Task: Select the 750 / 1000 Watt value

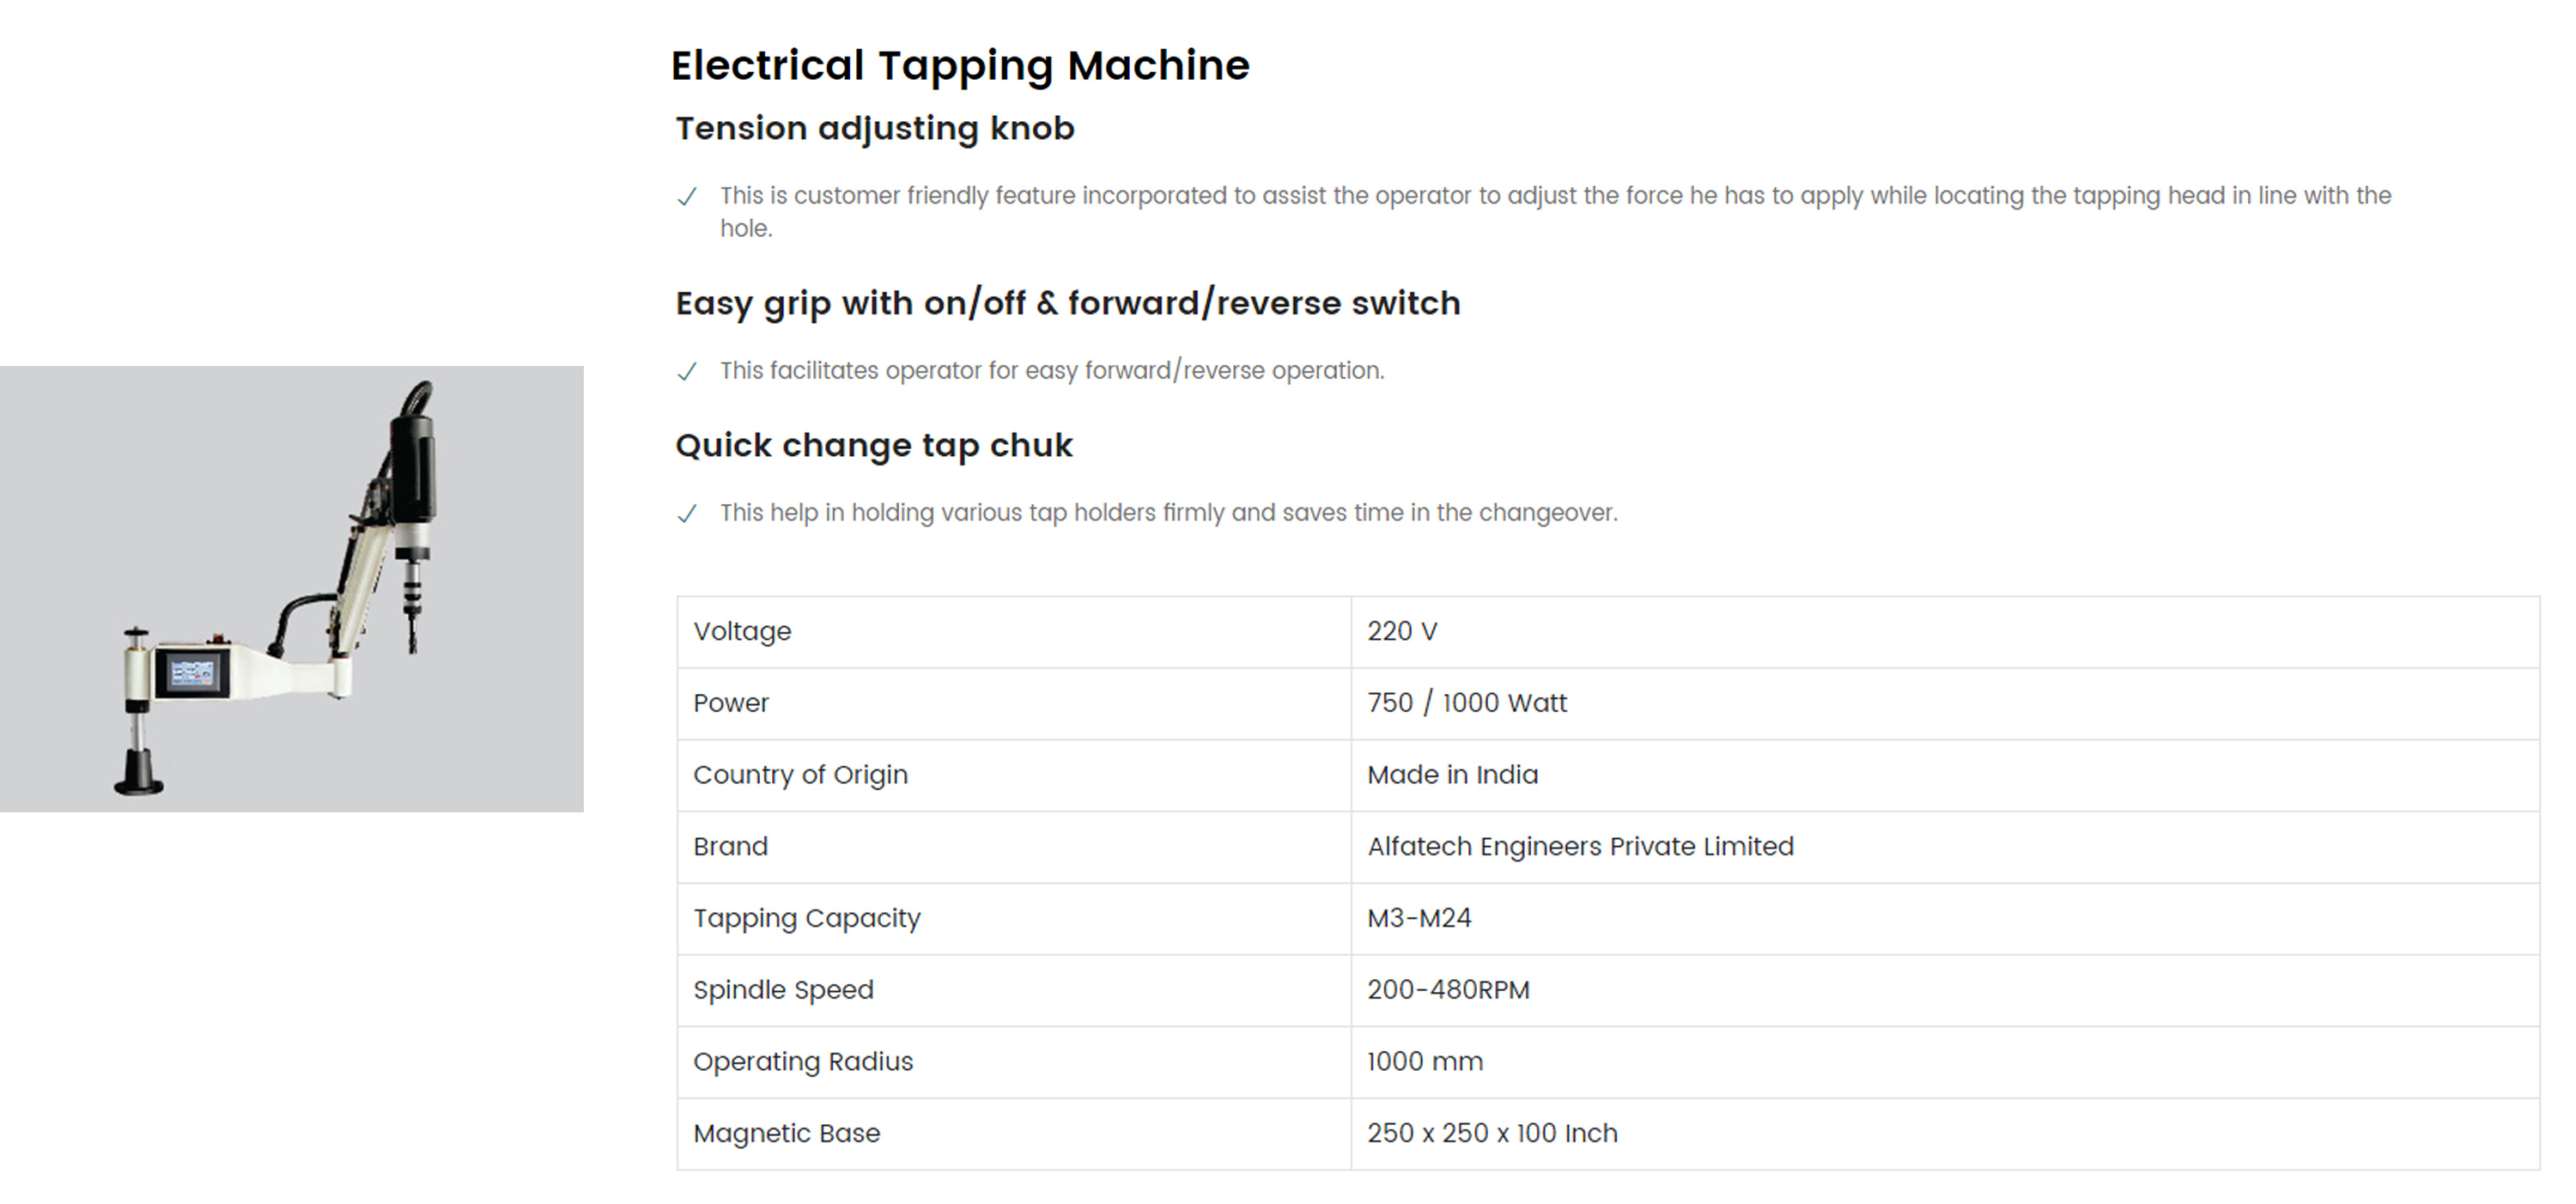Action: click(1466, 703)
